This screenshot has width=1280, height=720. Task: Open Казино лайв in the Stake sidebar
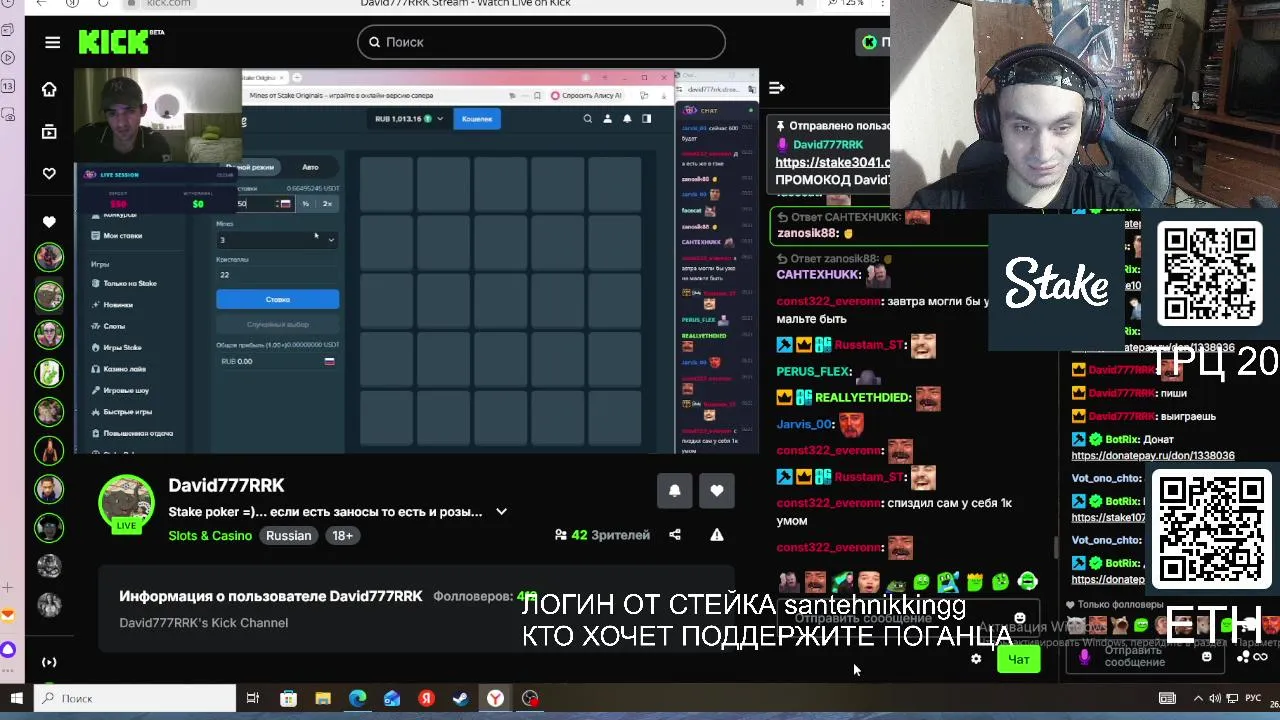119,369
